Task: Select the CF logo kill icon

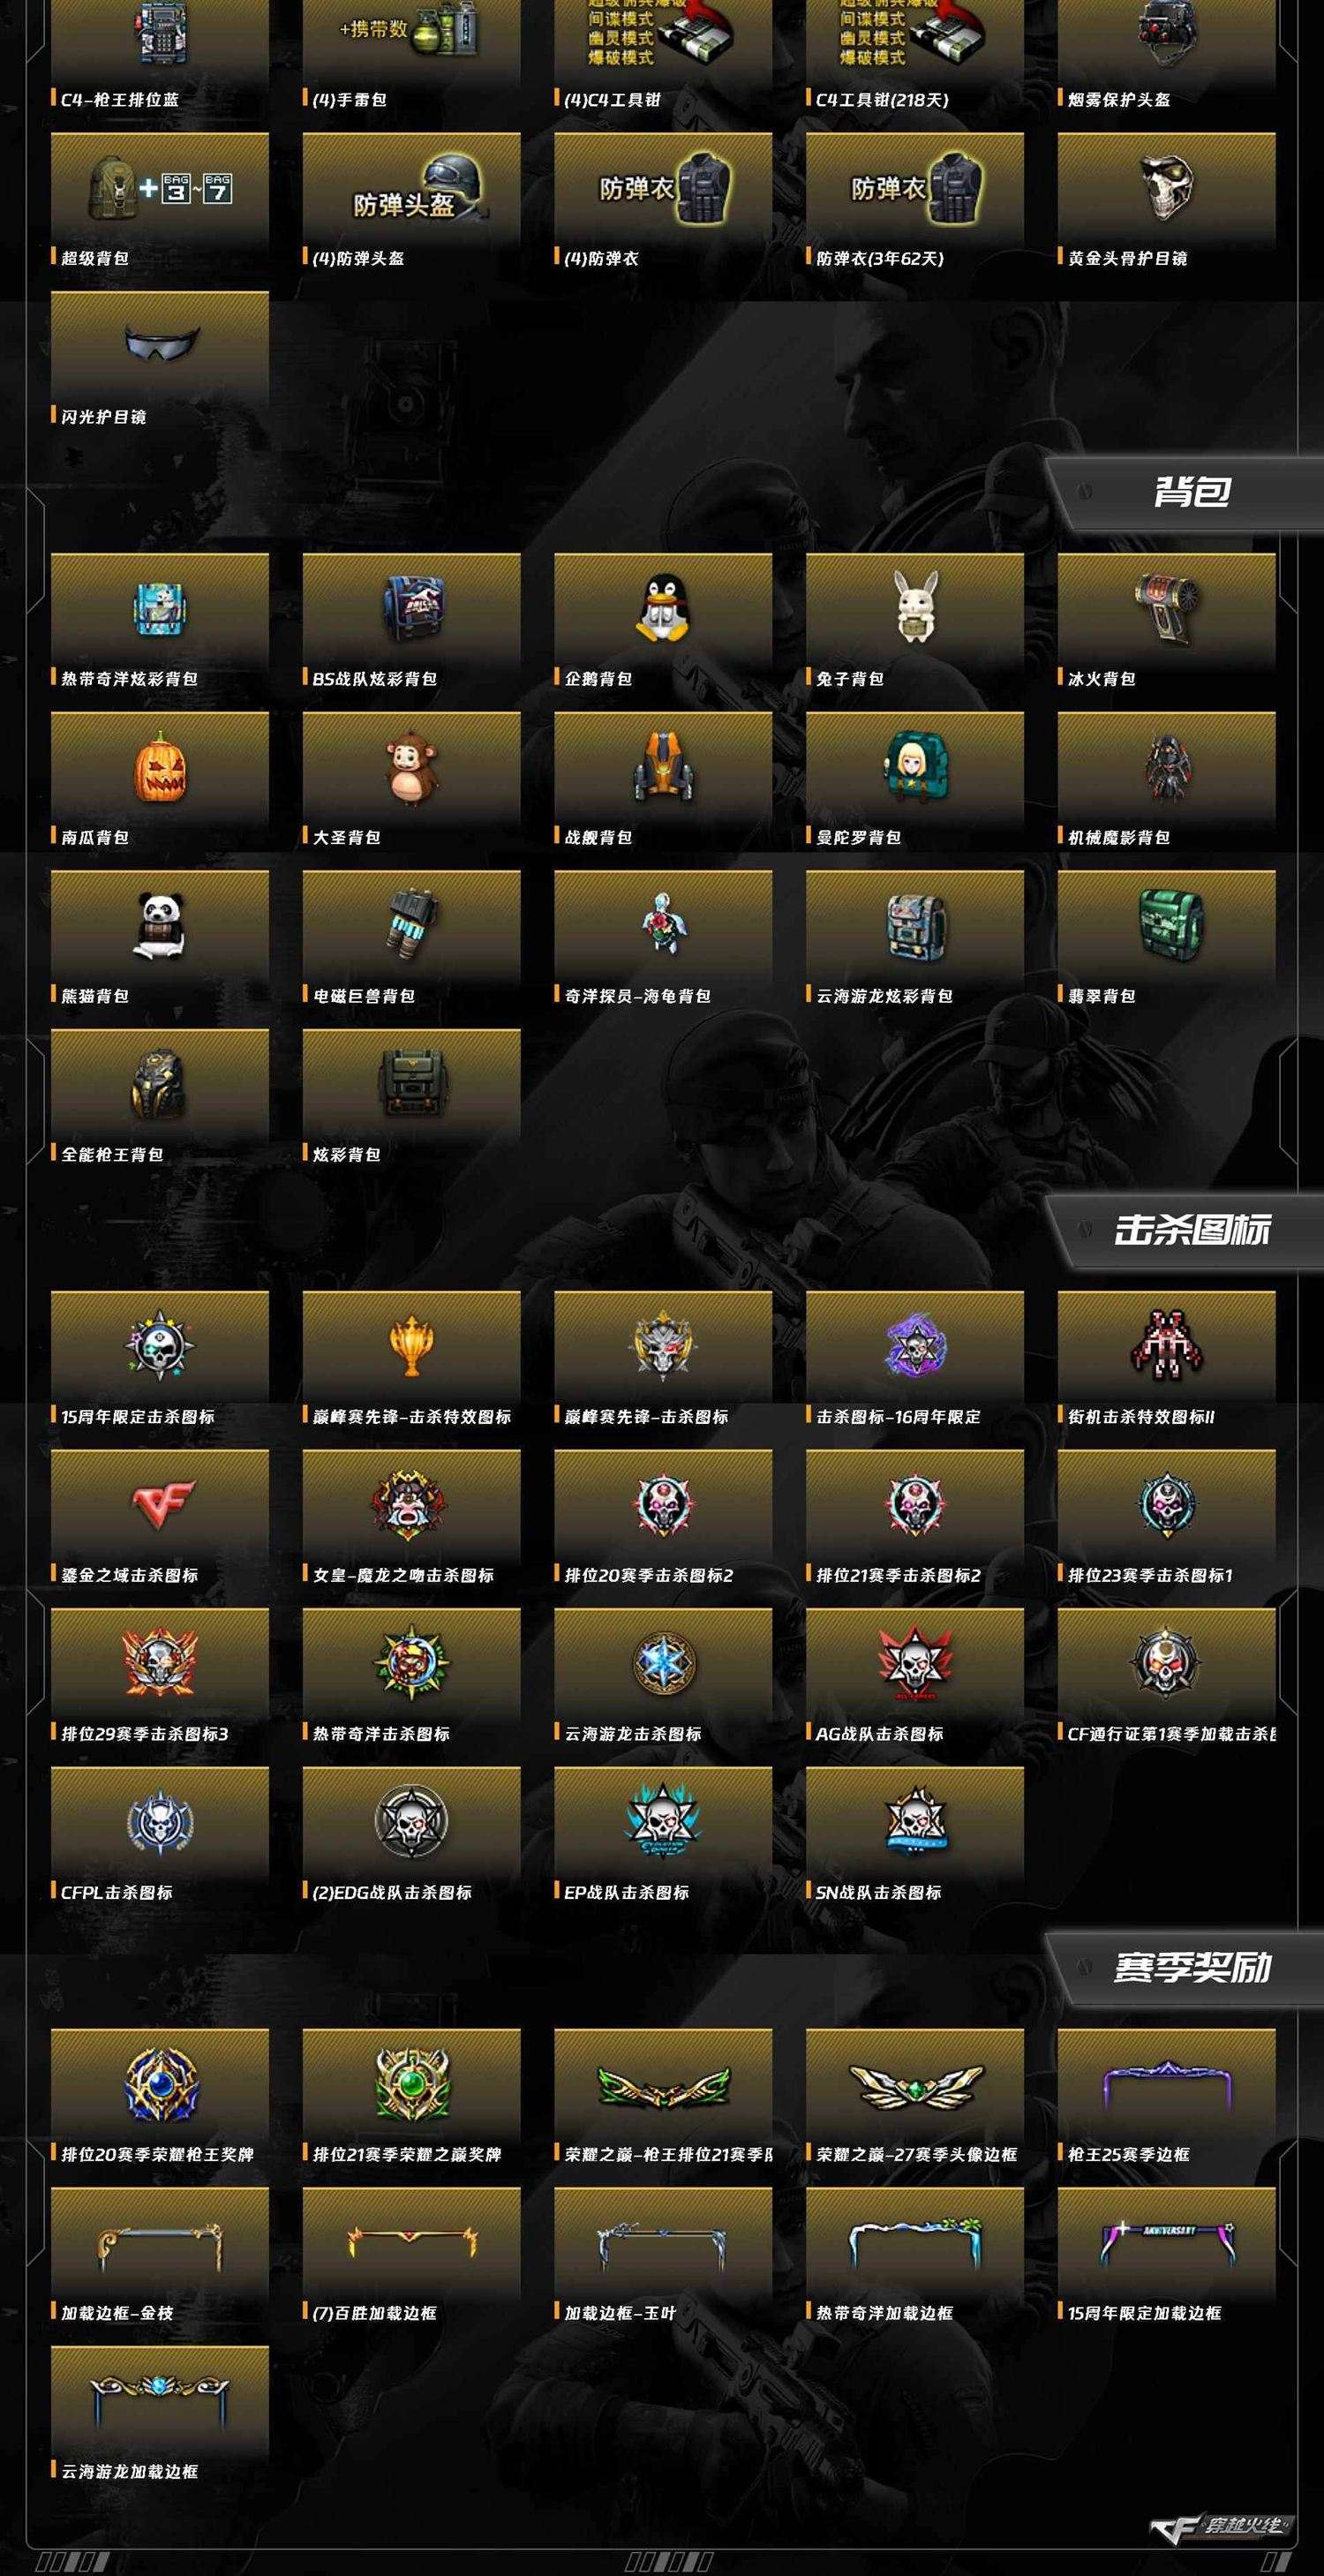Action: point(160,1503)
